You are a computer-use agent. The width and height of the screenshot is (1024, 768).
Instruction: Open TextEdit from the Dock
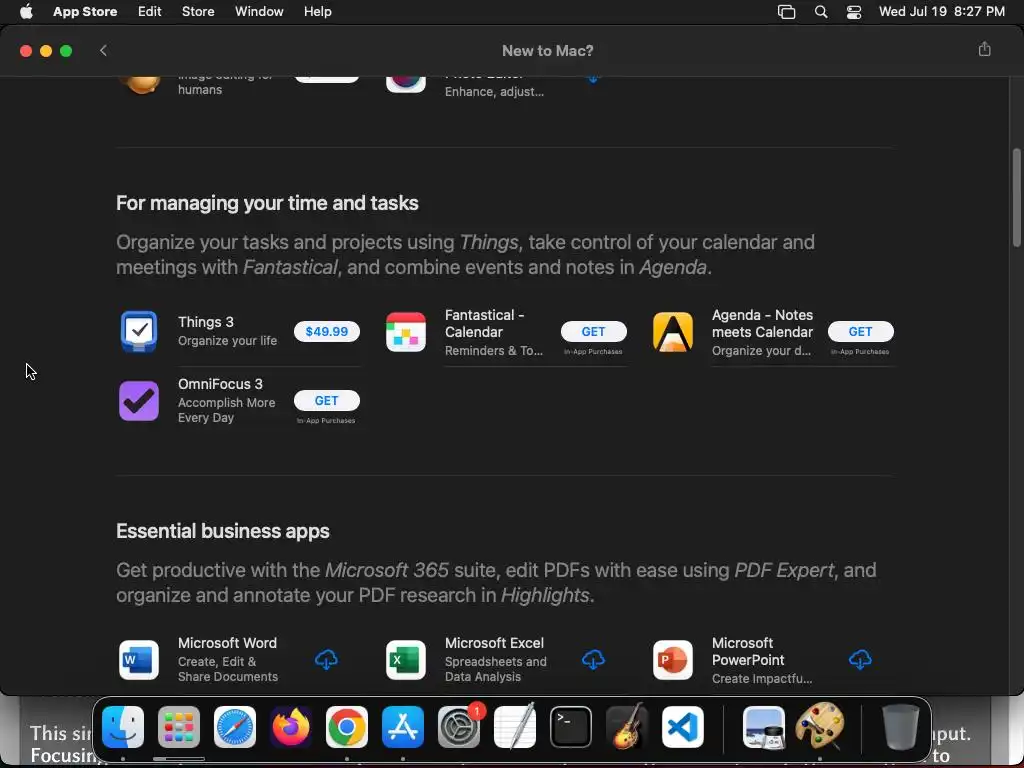515,727
